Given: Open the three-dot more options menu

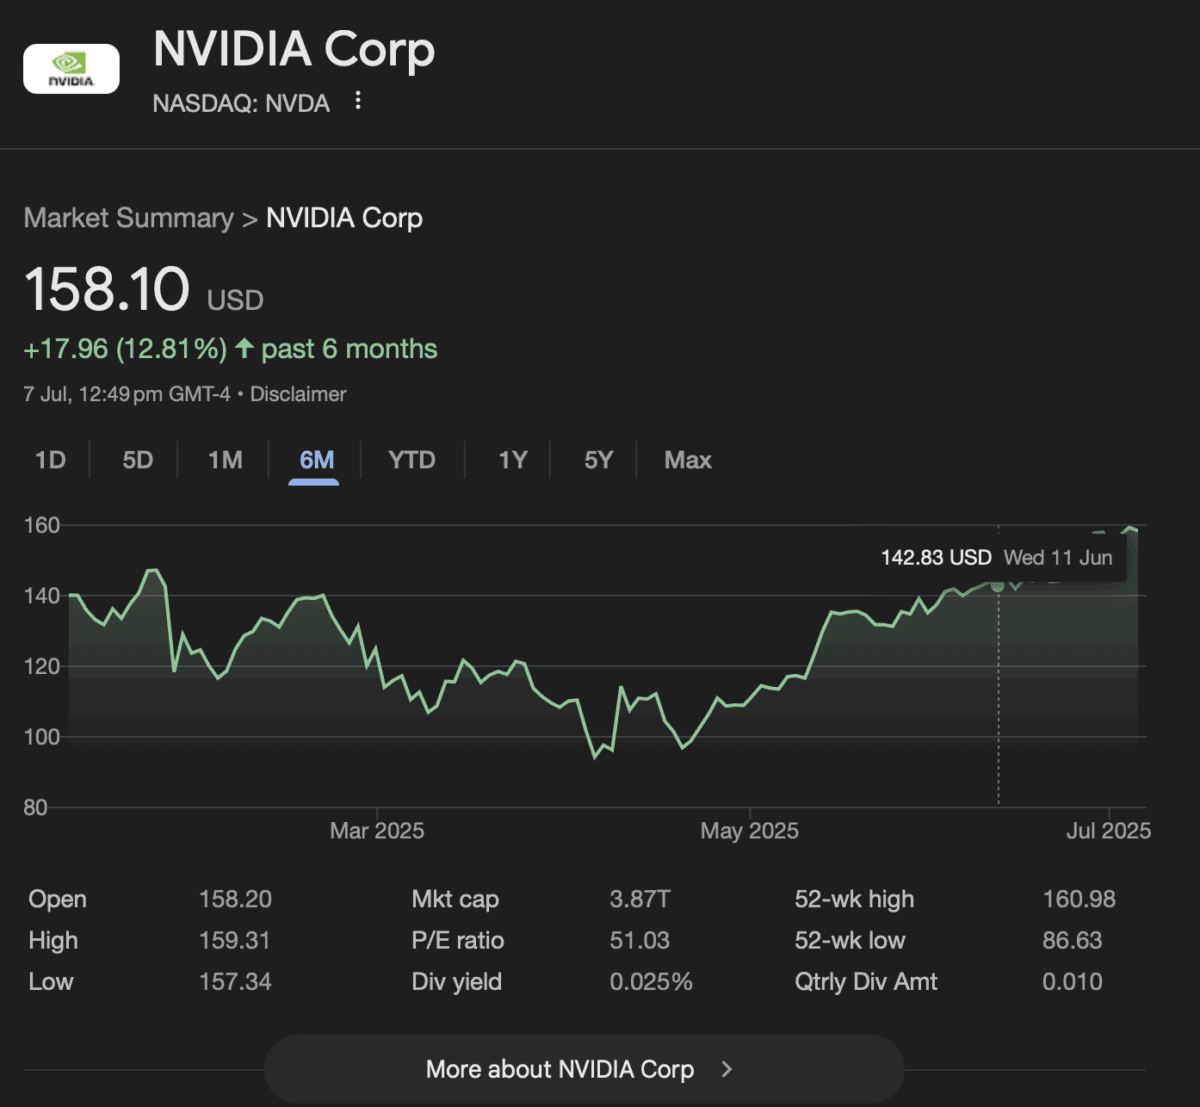Looking at the screenshot, I should [x=358, y=101].
